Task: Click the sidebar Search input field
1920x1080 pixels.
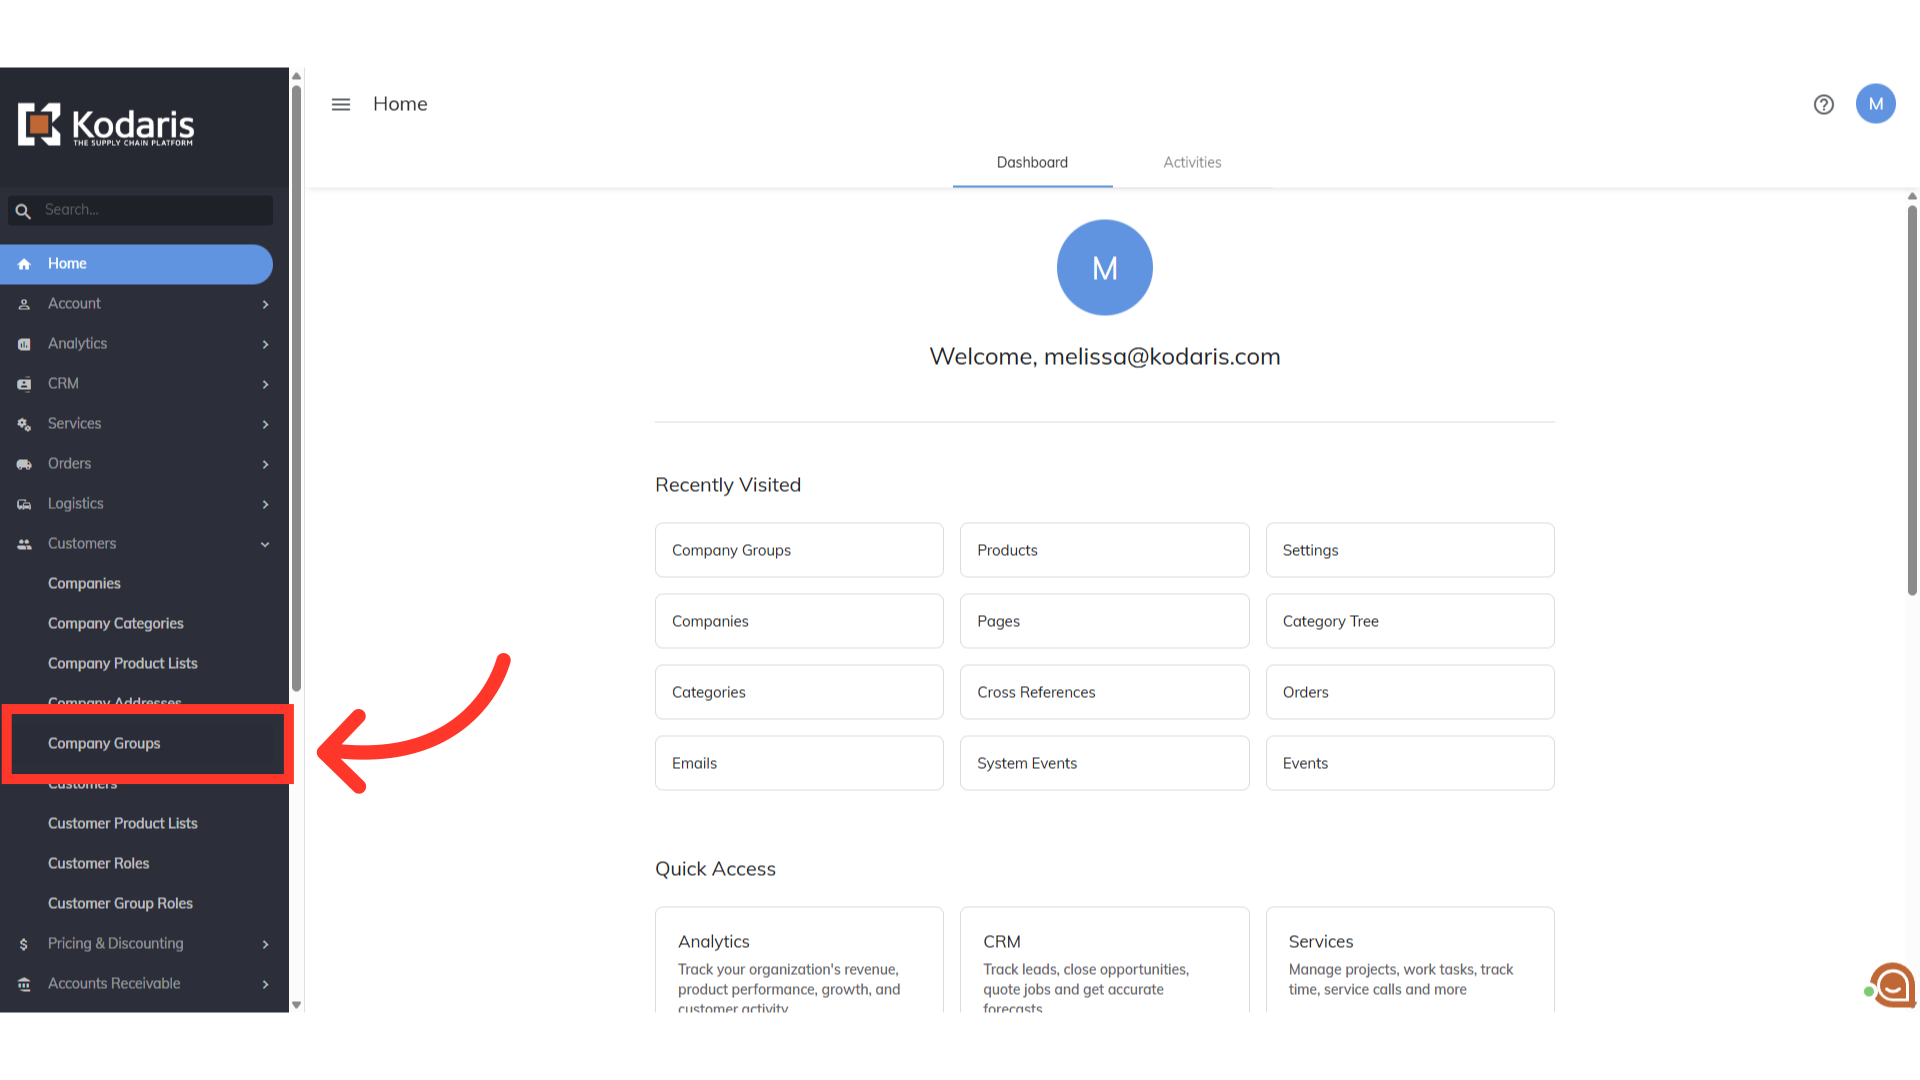Action: pyautogui.click(x=155, y=210)
